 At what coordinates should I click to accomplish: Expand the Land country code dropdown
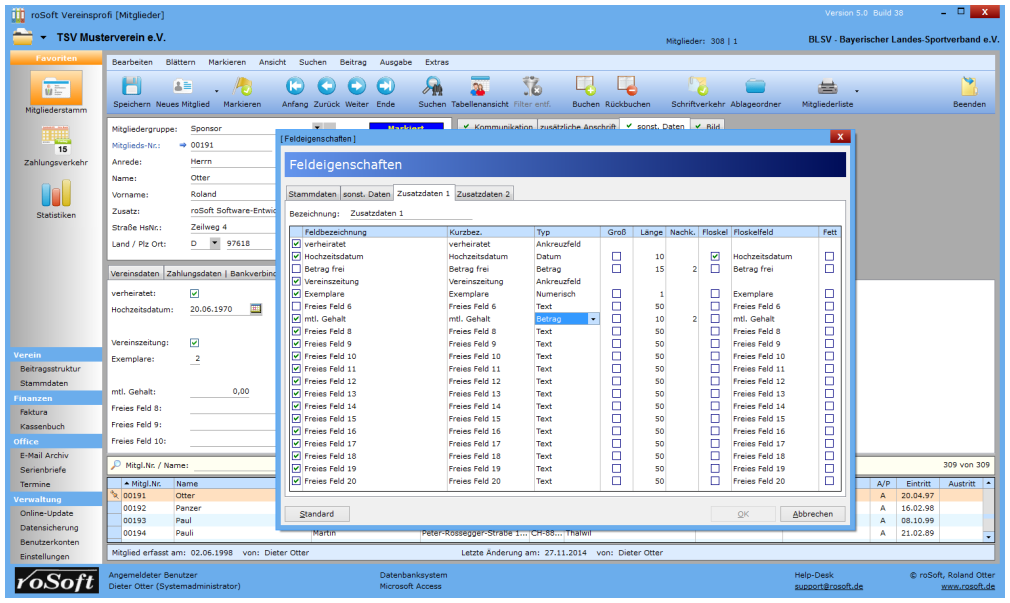(x=214, y=243)
